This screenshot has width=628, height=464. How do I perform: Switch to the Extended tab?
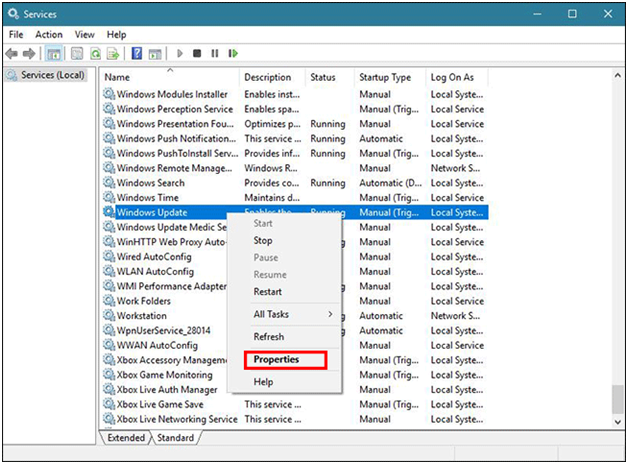126,438
